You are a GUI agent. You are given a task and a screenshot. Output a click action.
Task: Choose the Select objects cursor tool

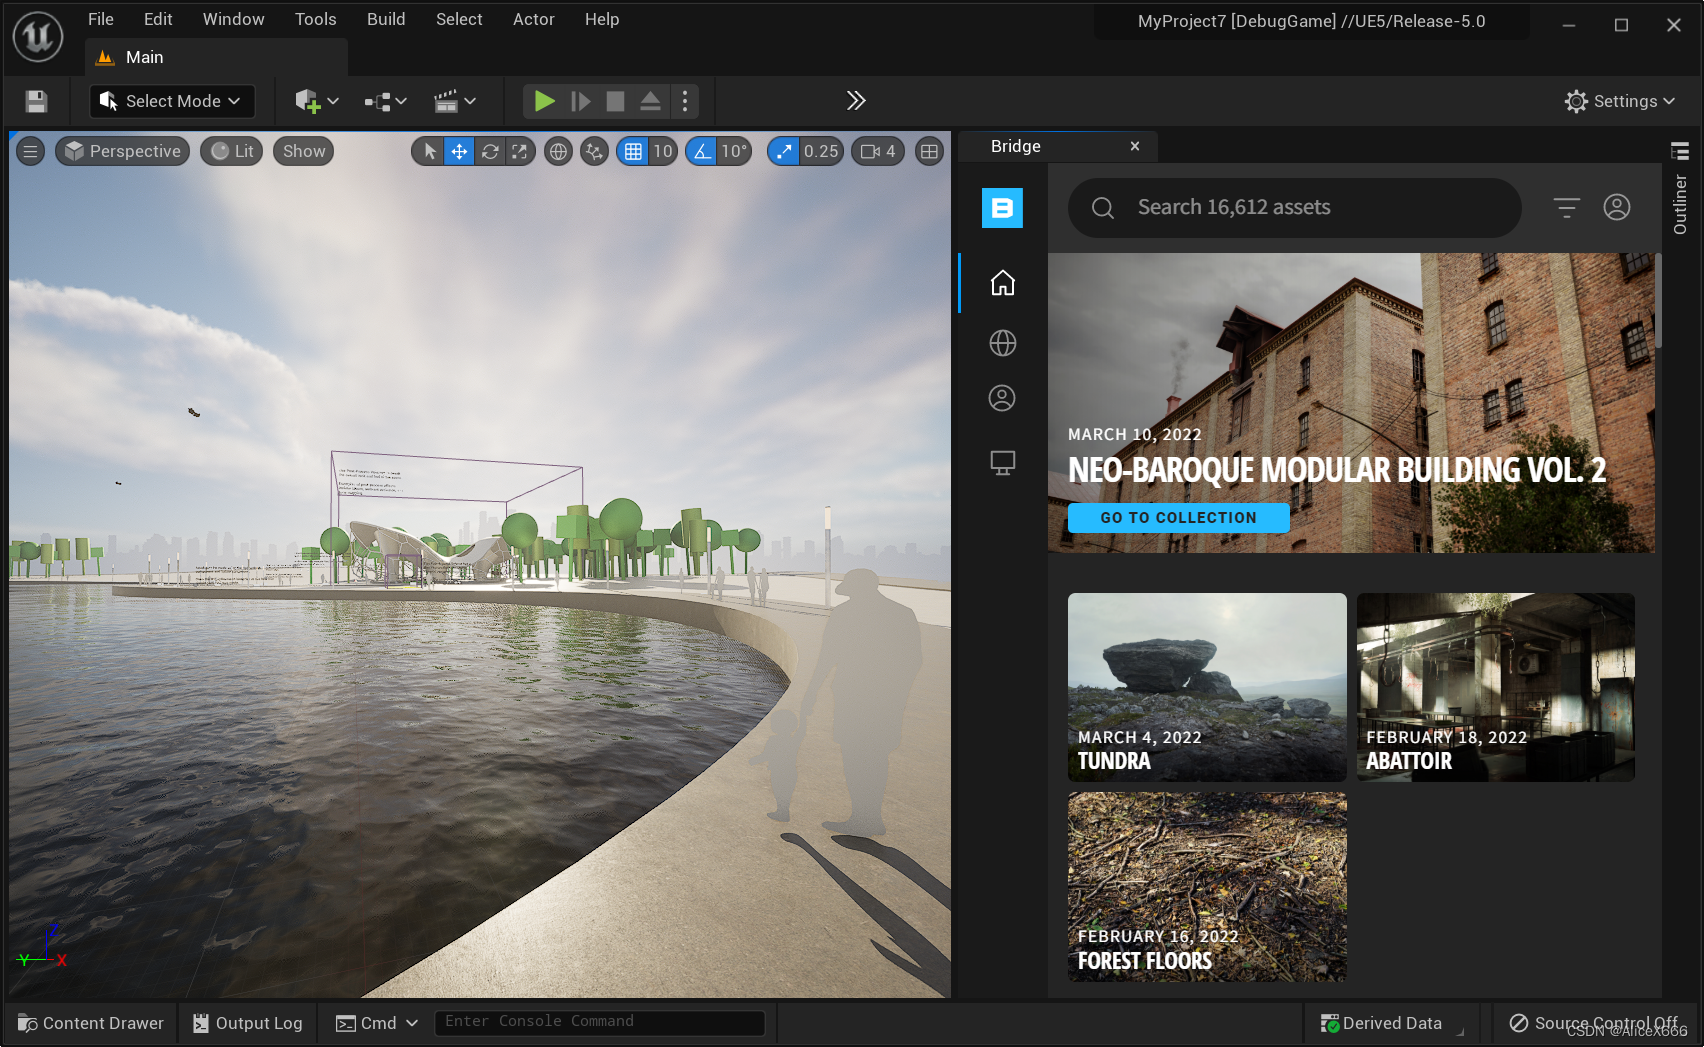429,151
